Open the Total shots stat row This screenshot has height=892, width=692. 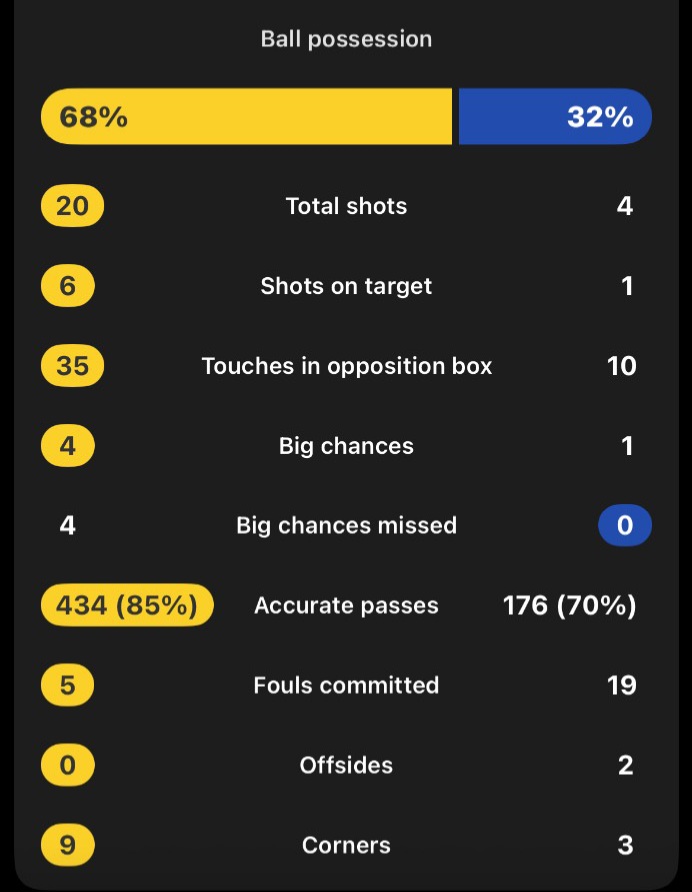[x=346, y=205]
